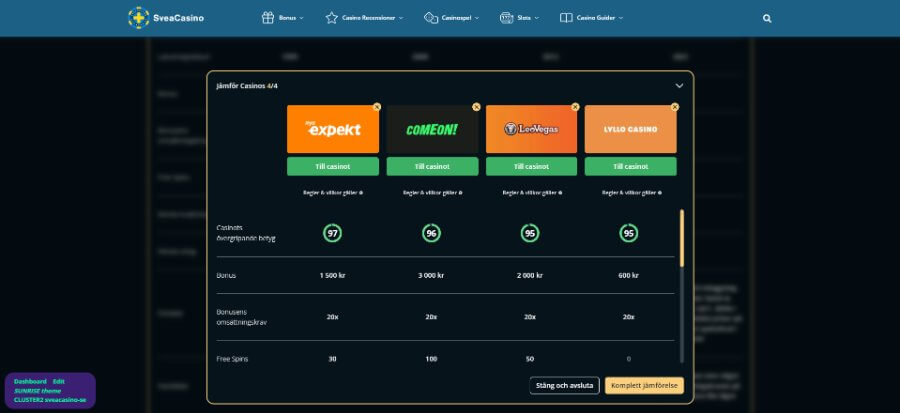
Task: Click info icon under LeoVegas terms
Action: (x=560, y=193)
